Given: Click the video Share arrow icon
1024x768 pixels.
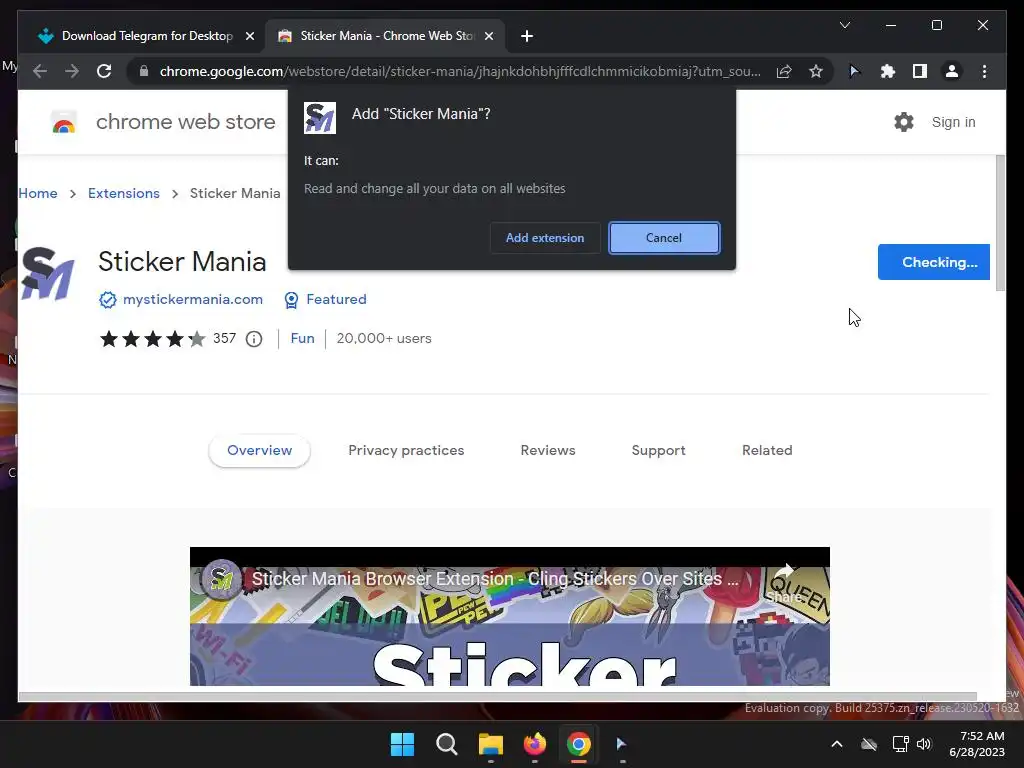Looking at the screenshot, I should tap(784, 573).
